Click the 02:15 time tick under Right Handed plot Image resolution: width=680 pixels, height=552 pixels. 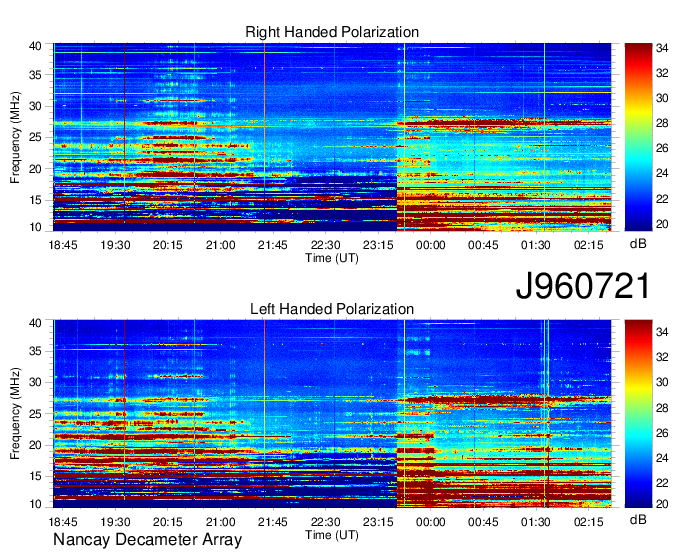[588, 245]
